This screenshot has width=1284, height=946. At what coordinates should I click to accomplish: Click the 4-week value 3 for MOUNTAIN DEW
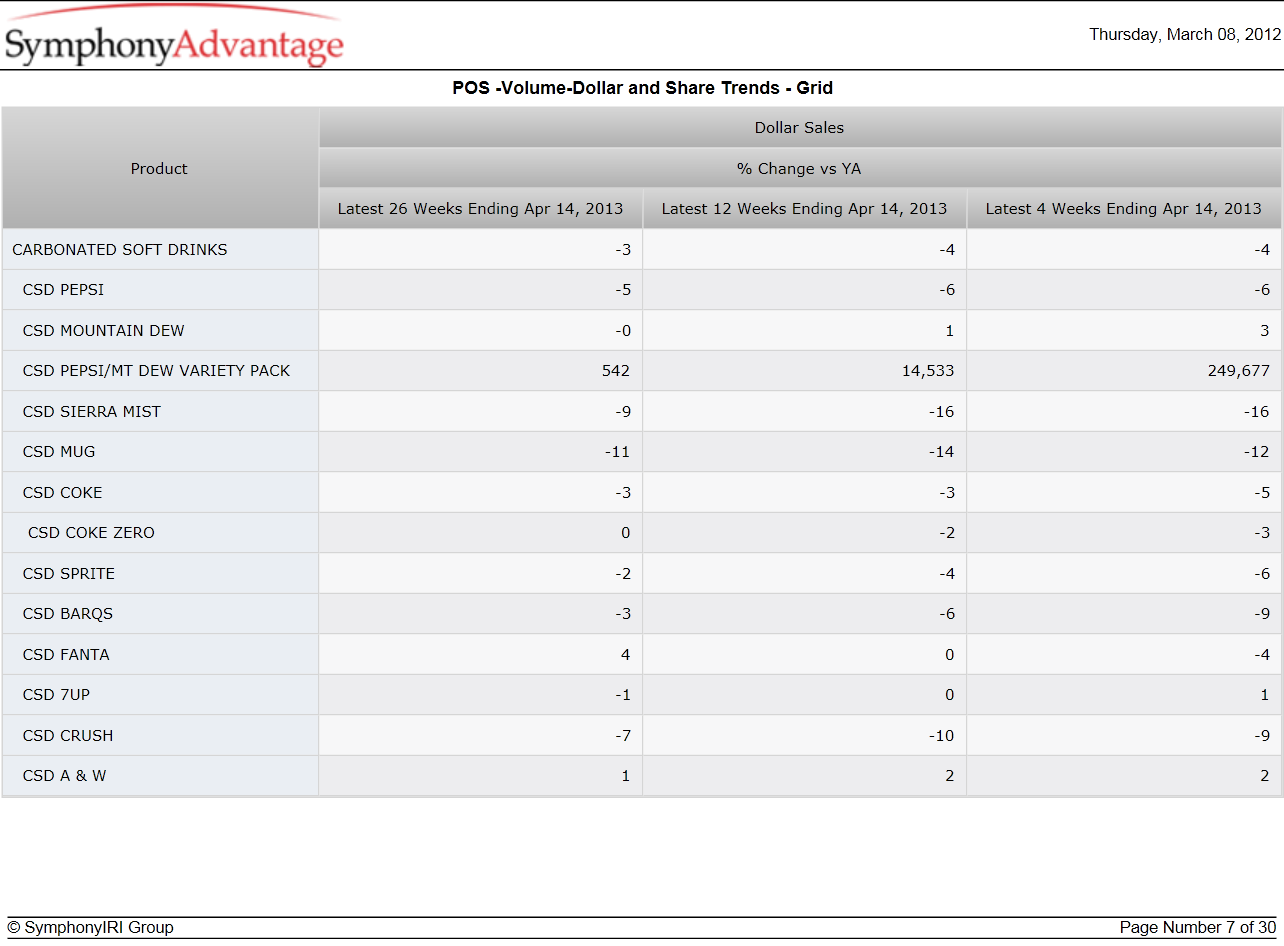(x=1265, y=331)
